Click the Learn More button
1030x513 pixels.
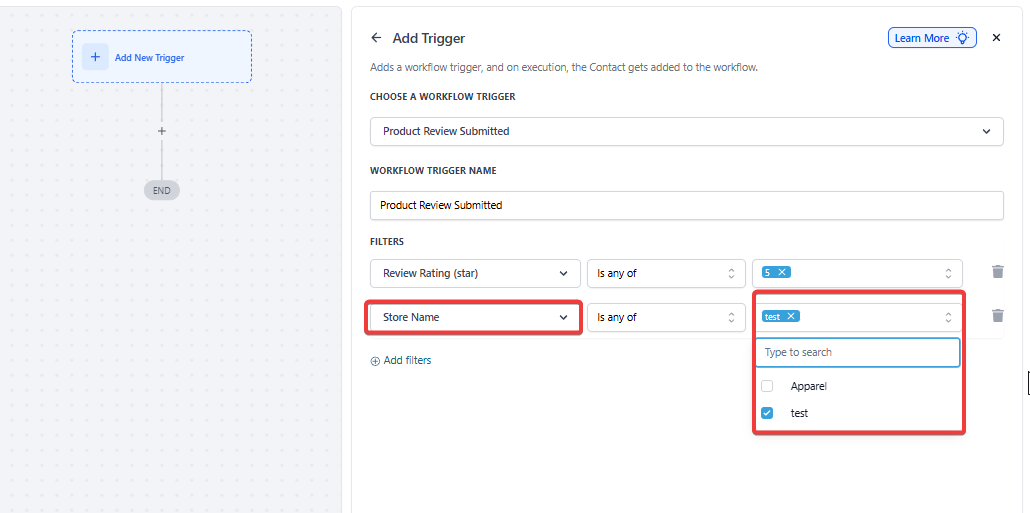point(932,38)
